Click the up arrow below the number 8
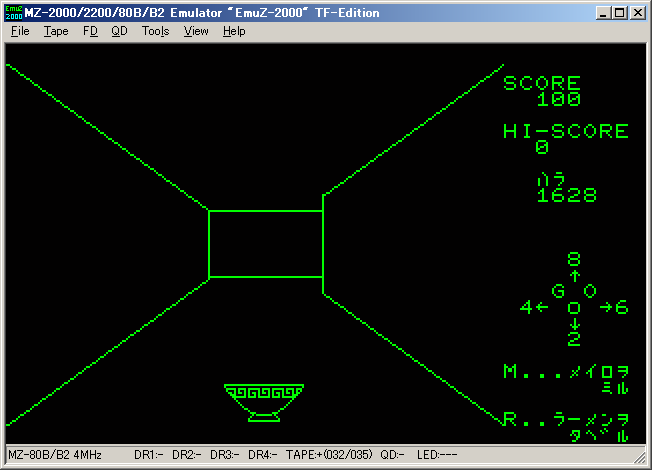This screenshot has height=470, width=652. 574,275
